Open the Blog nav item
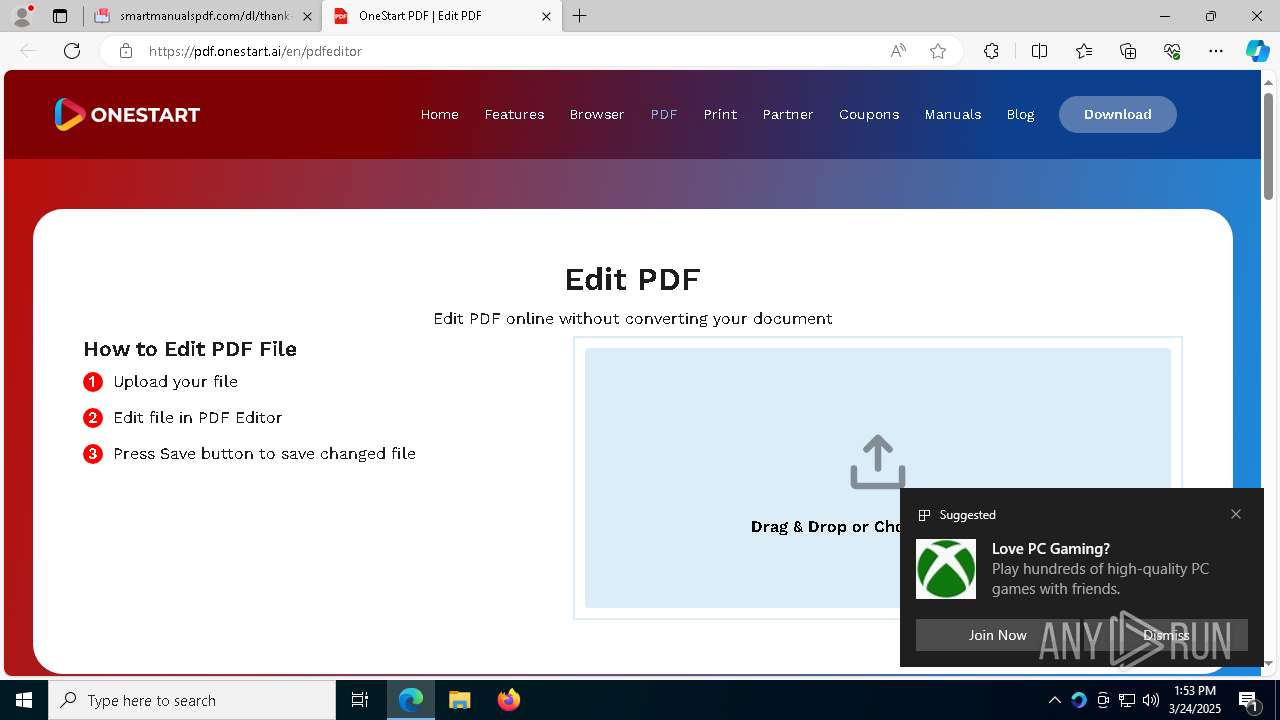Screen dimensions: 1280x720 click(x=1020, y=114)
